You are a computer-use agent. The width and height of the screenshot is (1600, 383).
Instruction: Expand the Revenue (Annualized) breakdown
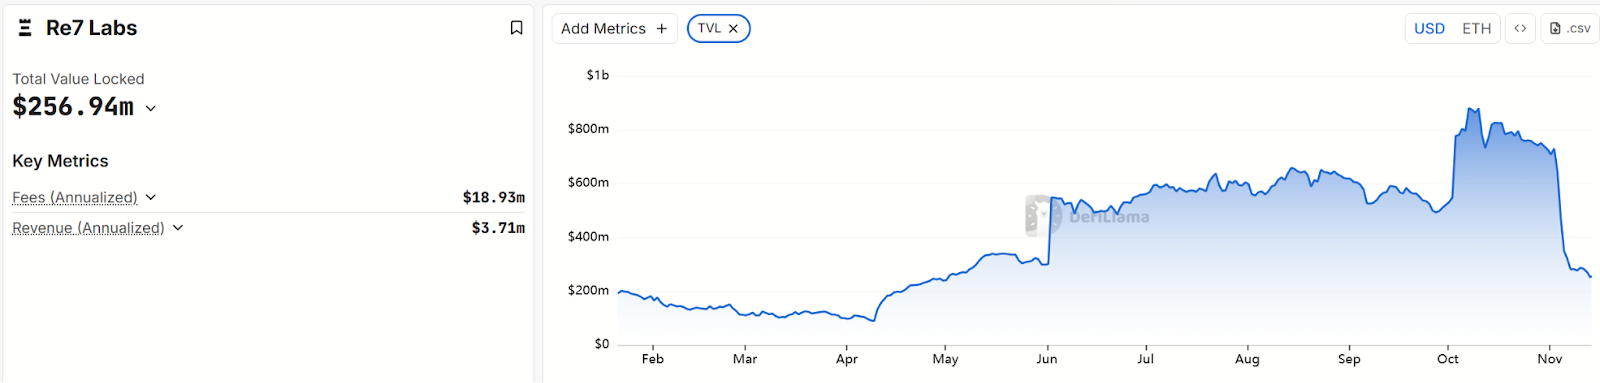point(178,228)
